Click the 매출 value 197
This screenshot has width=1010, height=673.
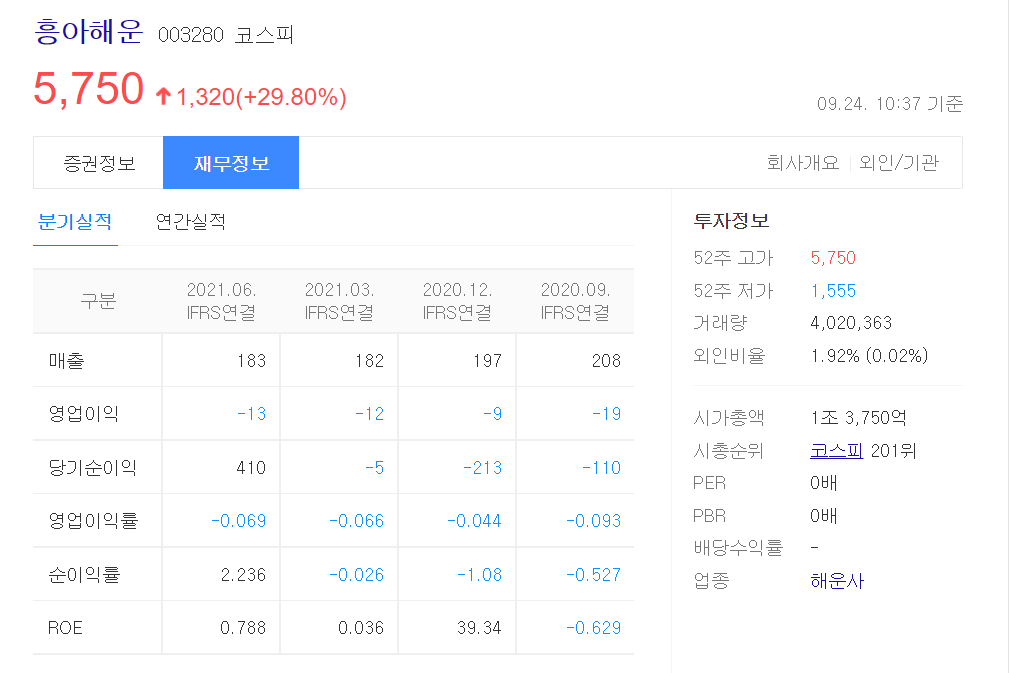pos(487,361)
